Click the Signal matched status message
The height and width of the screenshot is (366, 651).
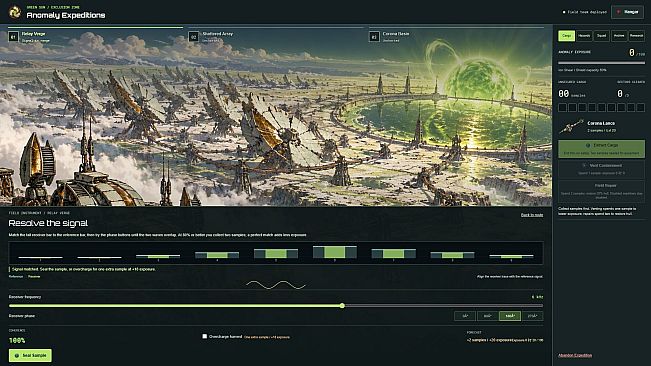83,269
